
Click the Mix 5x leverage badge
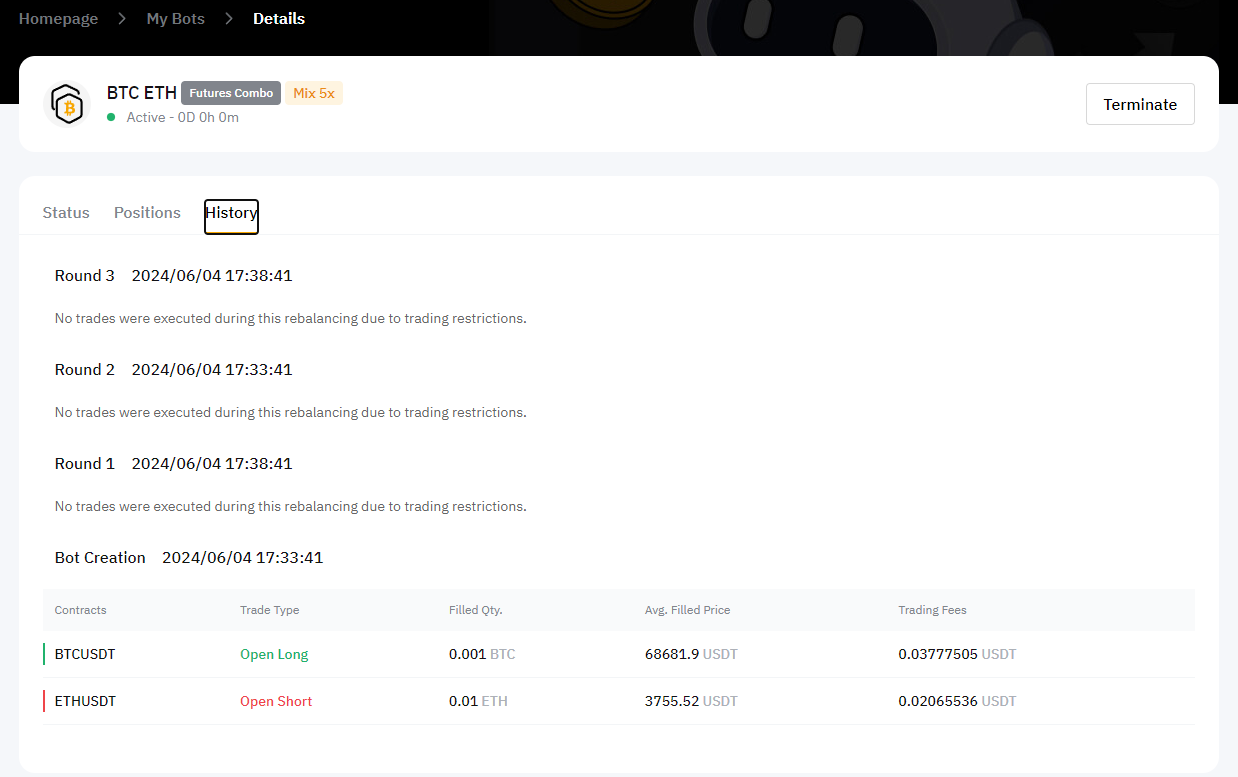click(314, 93)
